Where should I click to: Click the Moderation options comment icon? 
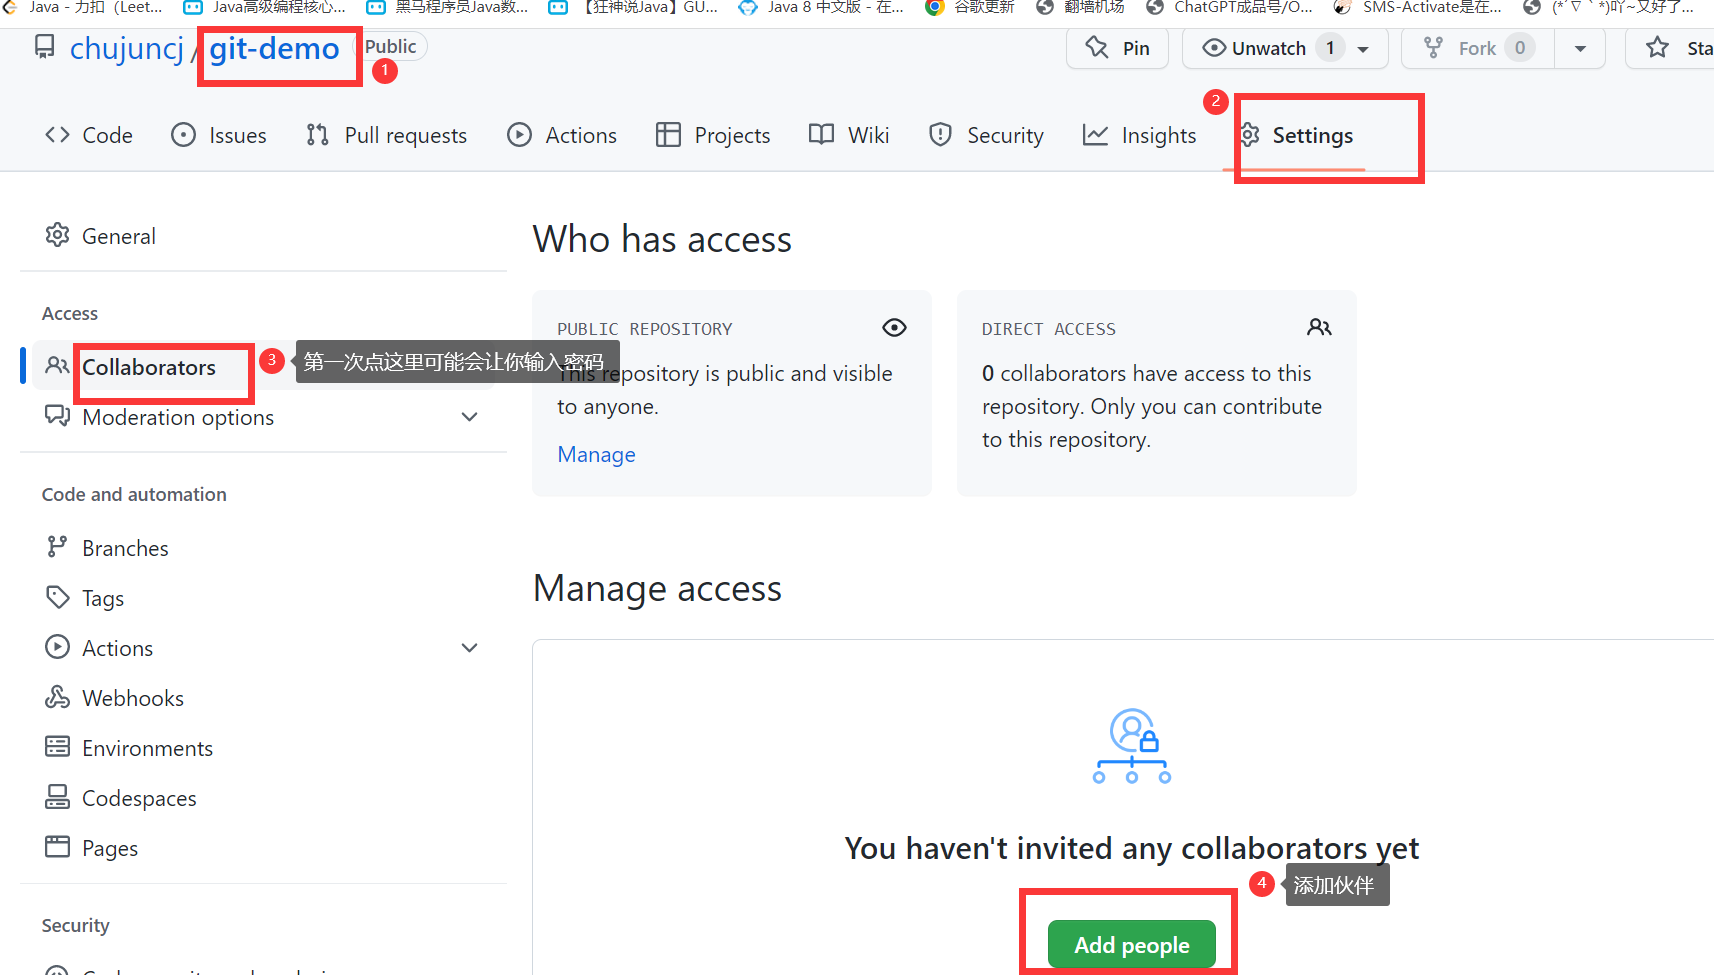coord(57,416)
